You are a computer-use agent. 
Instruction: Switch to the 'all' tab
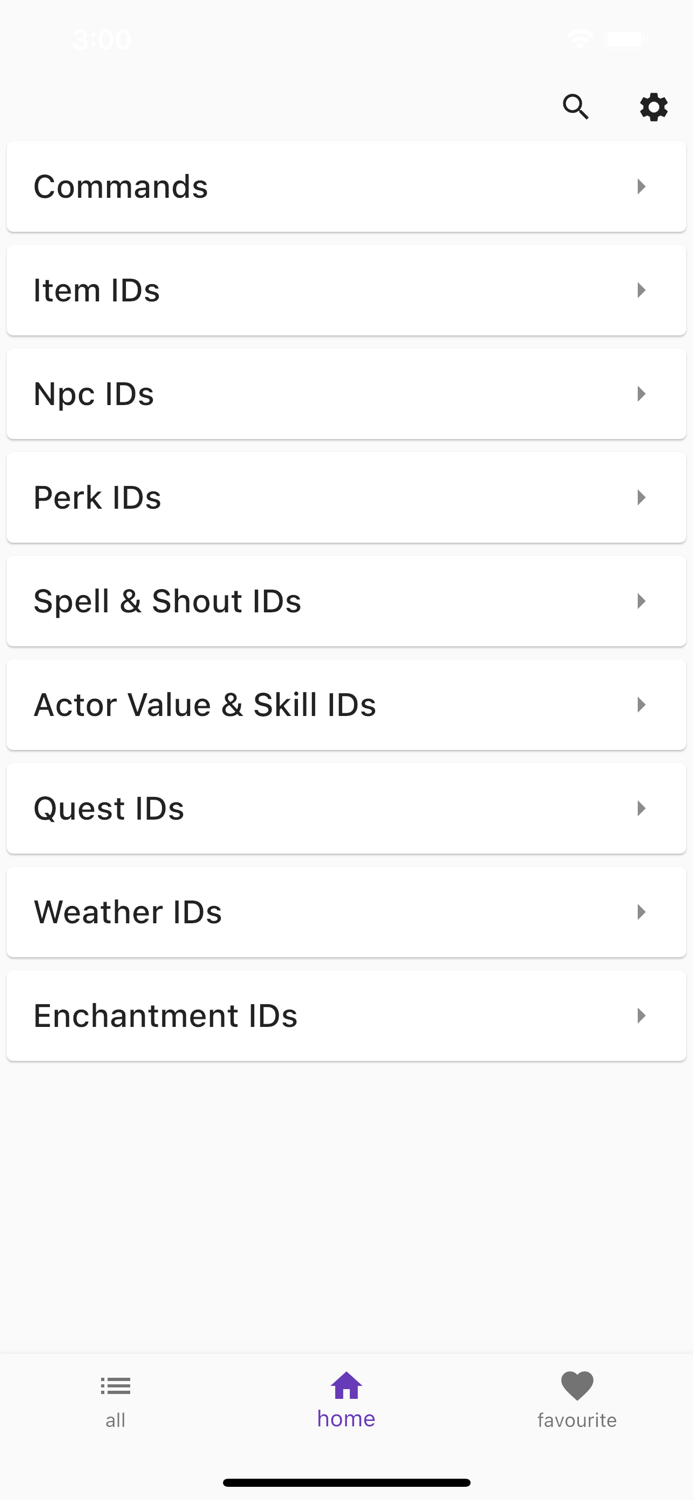115,1400
